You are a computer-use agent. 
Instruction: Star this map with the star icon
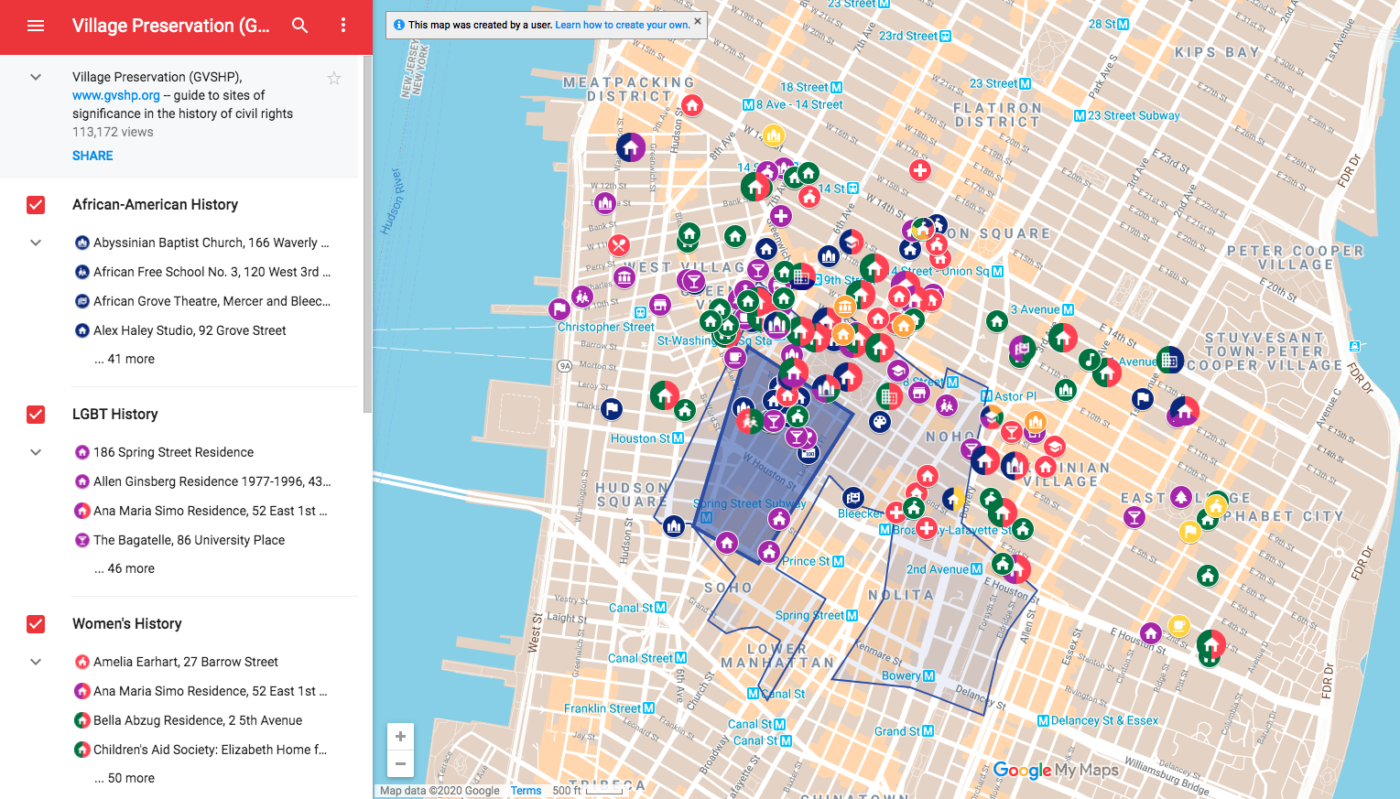[334, 78]
